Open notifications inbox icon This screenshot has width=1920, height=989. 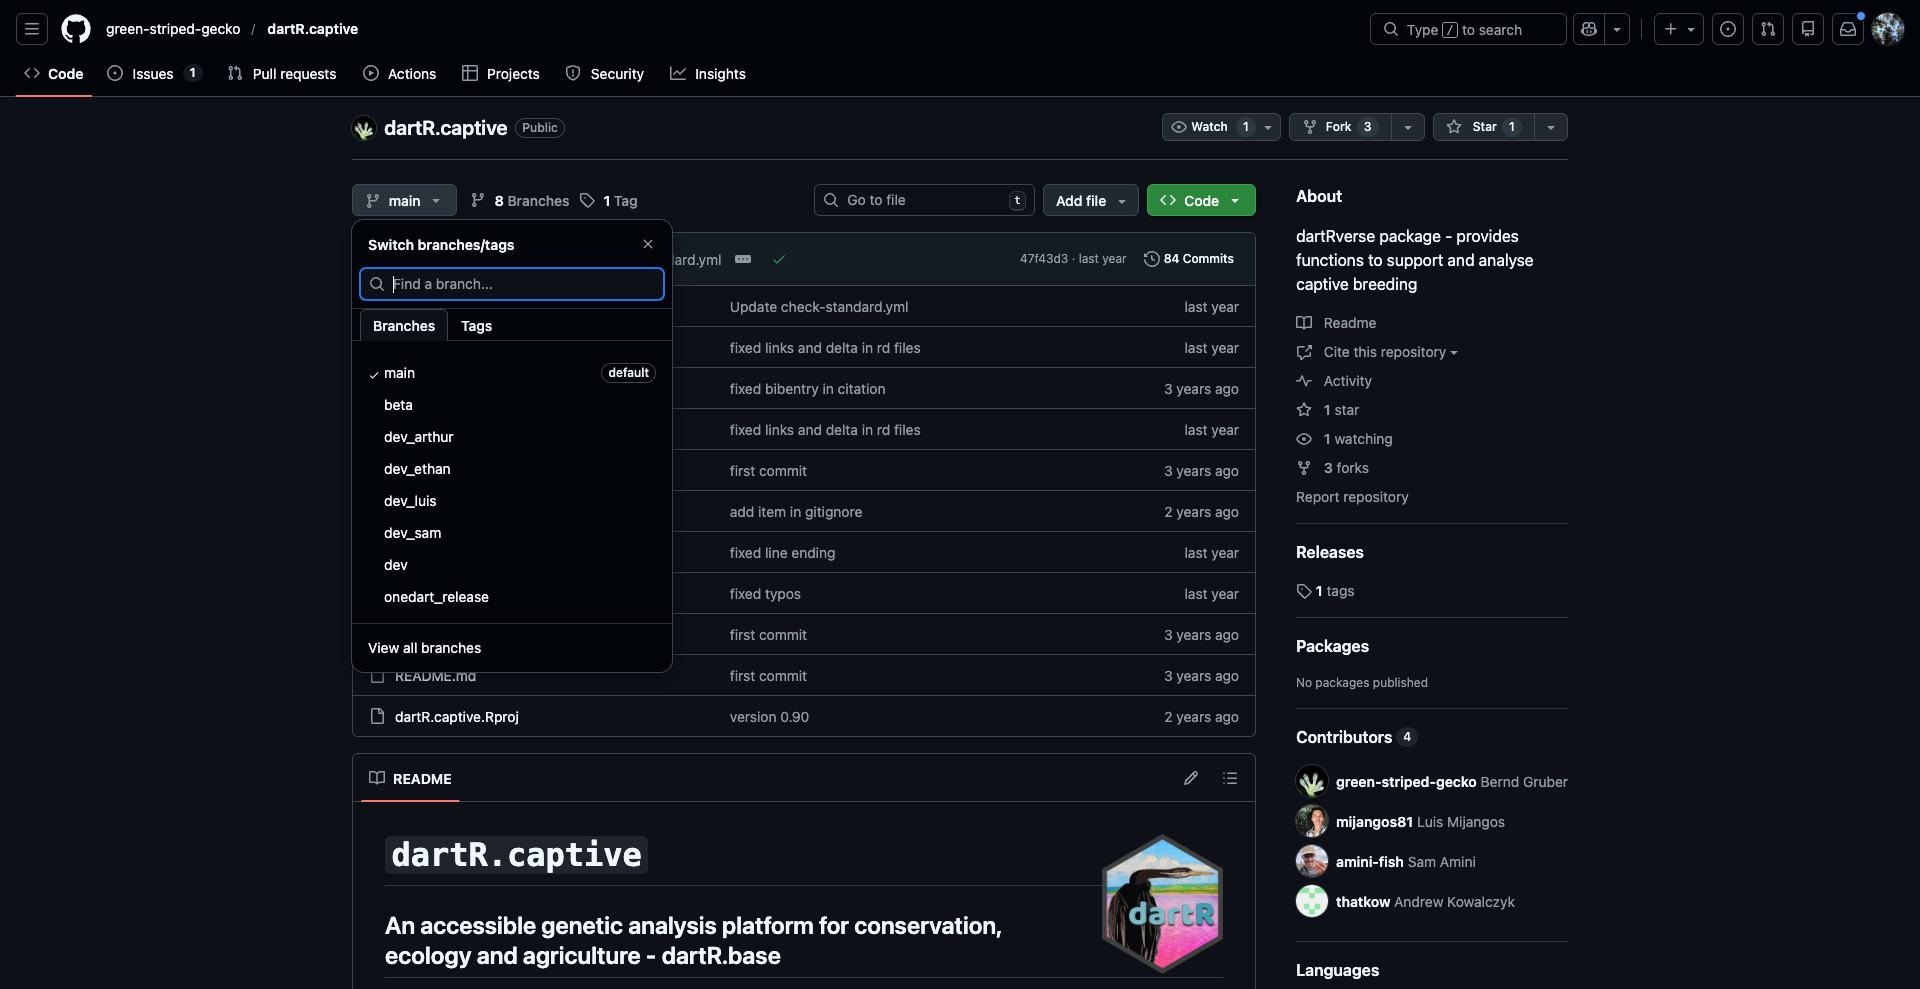point(1848,29)
